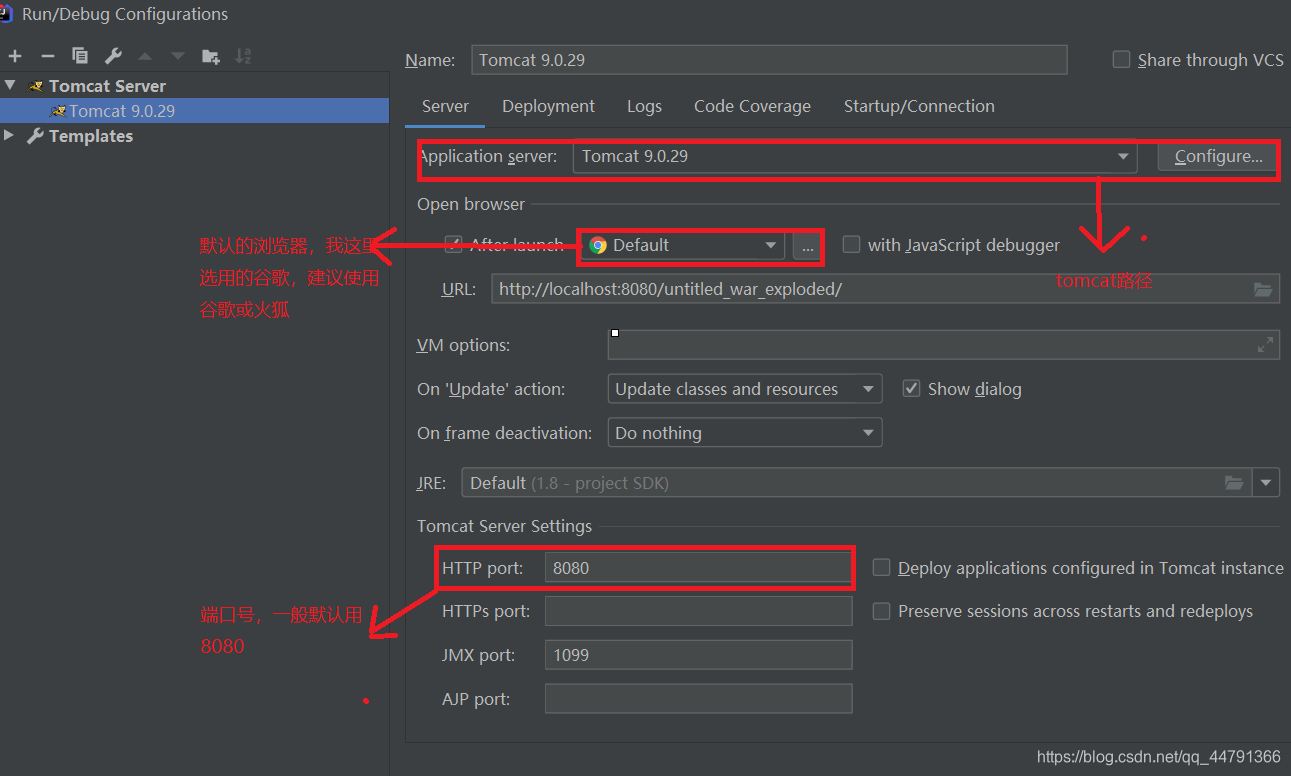Open edit defaults wrench icon
Screen dimensions: 1291x776
pyautogui.click(x=113, y=56)
